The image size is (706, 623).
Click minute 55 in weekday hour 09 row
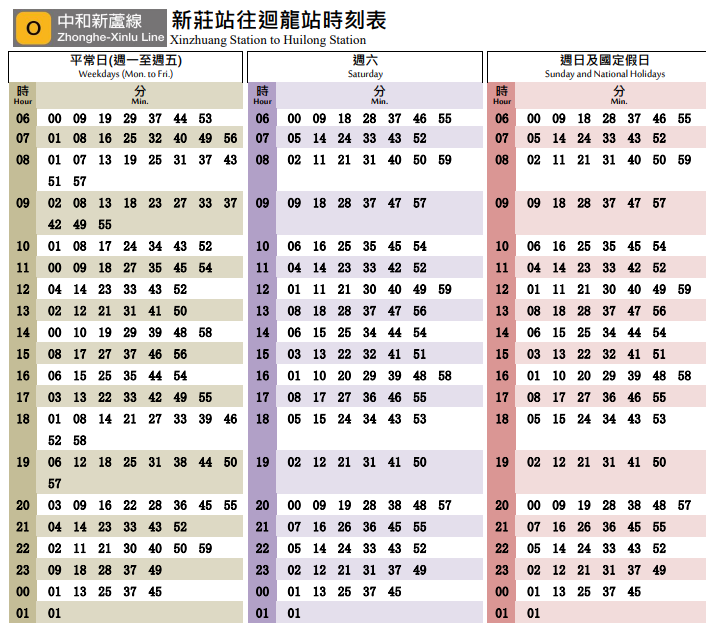tap(105, 225)
